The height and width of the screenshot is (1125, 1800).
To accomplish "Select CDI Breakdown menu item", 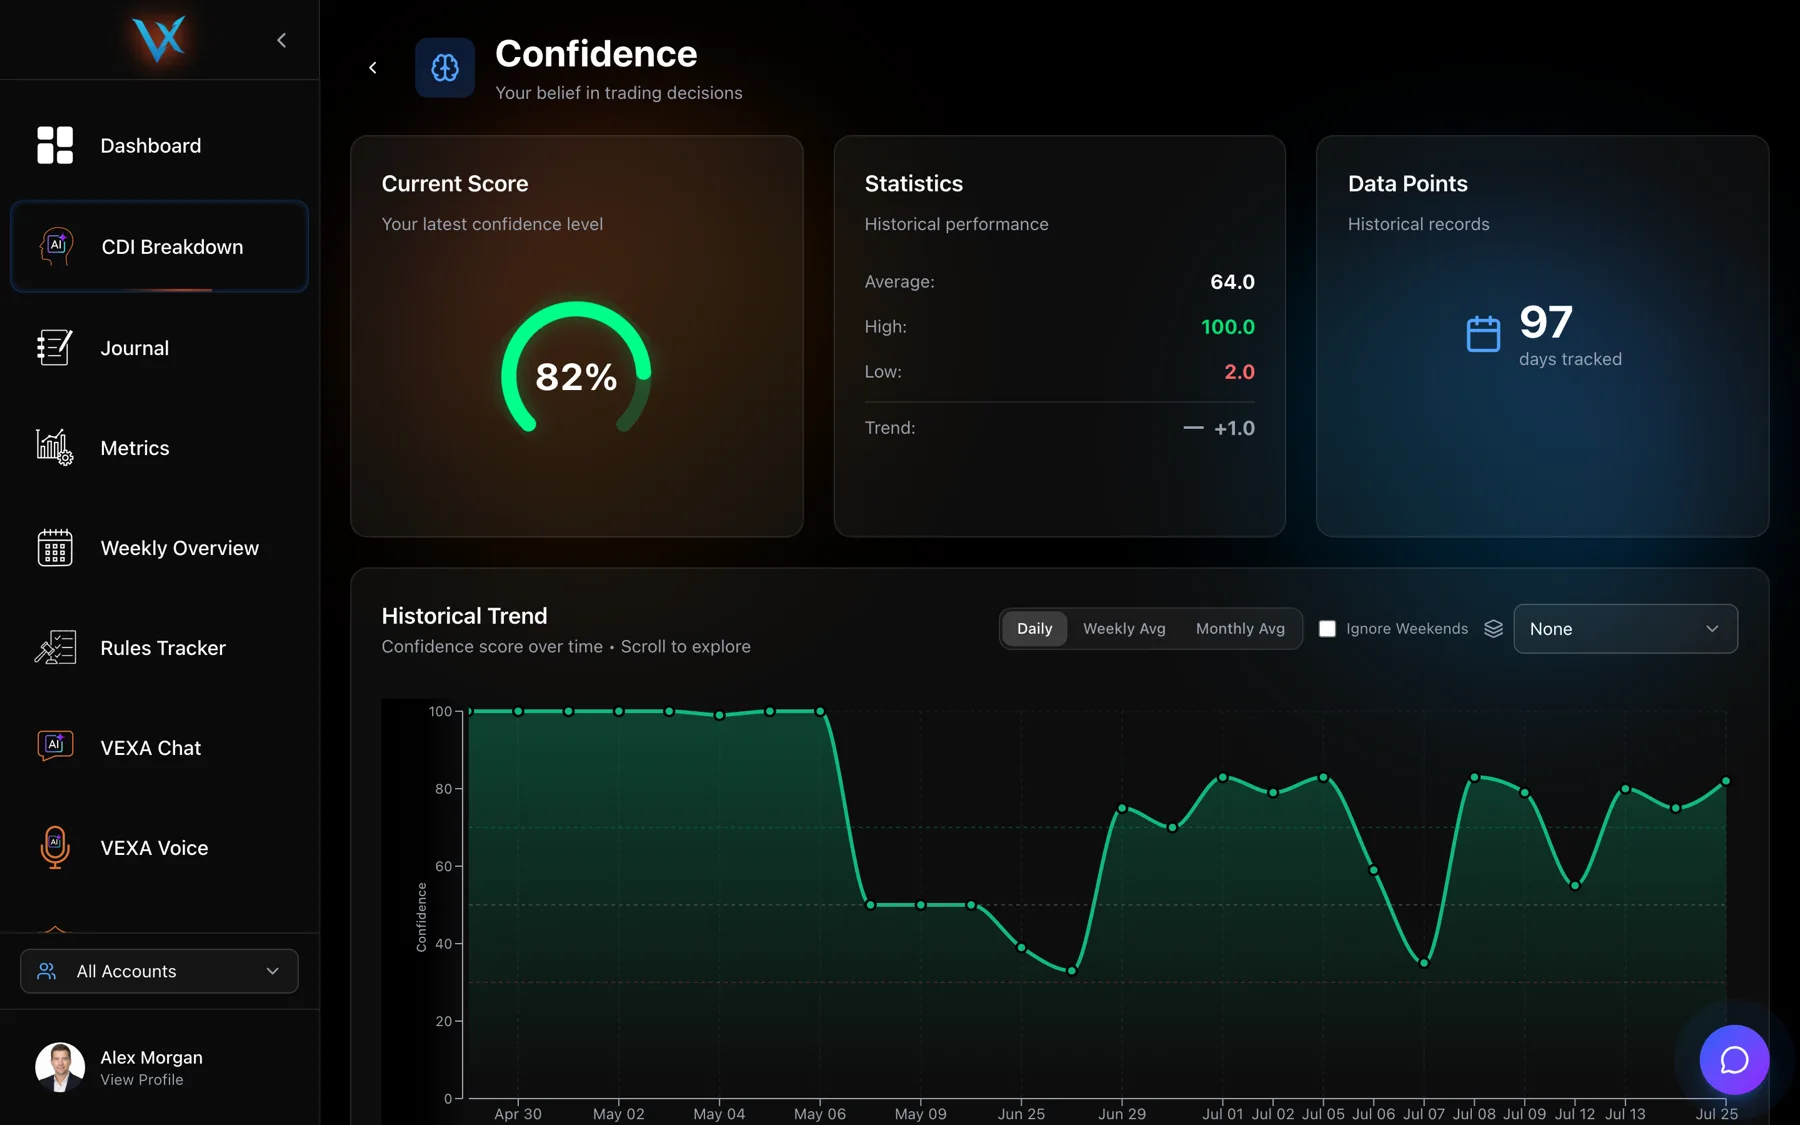I will pos(160,246).
